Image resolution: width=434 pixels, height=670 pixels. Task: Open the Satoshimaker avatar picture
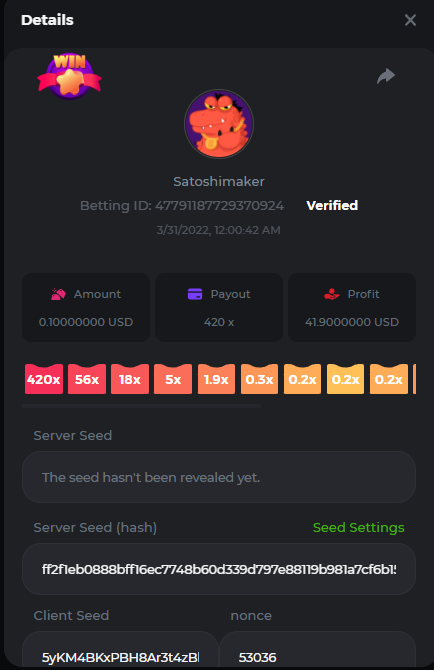pyautogui.click(x=219, y=124)
